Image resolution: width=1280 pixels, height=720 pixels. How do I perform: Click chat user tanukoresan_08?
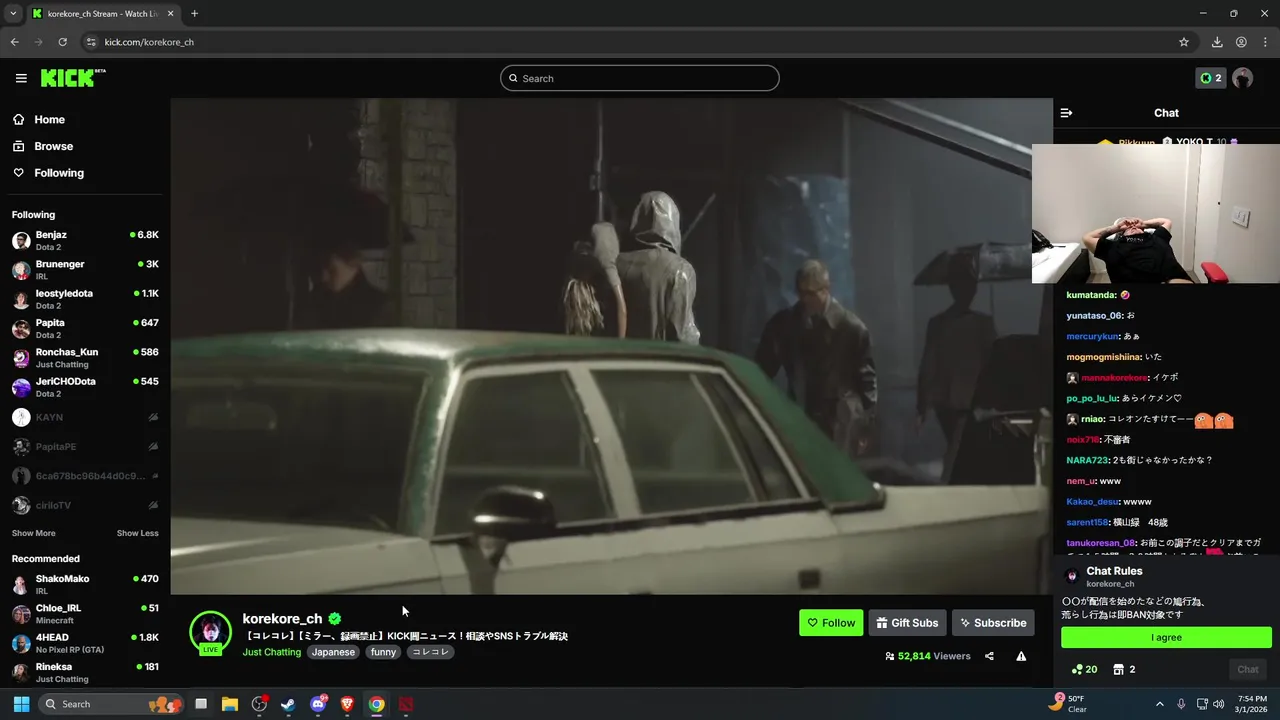point(1100,543)
